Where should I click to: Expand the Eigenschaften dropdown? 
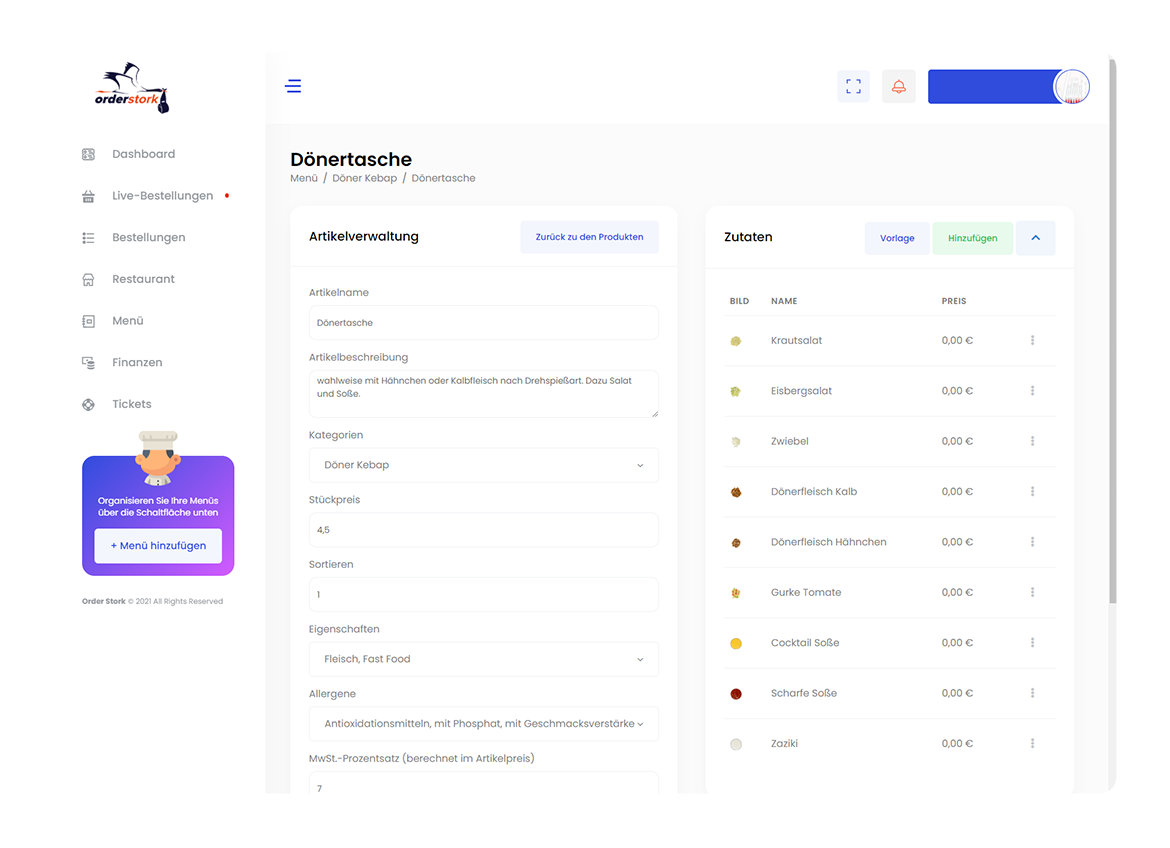(483, 659)
